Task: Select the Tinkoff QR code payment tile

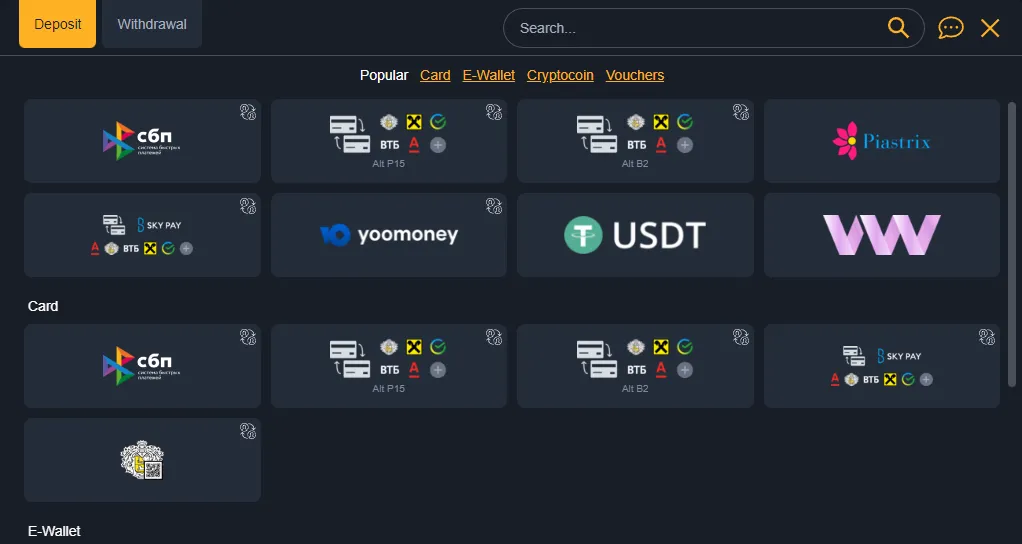Action: click(x=142, y=460)
